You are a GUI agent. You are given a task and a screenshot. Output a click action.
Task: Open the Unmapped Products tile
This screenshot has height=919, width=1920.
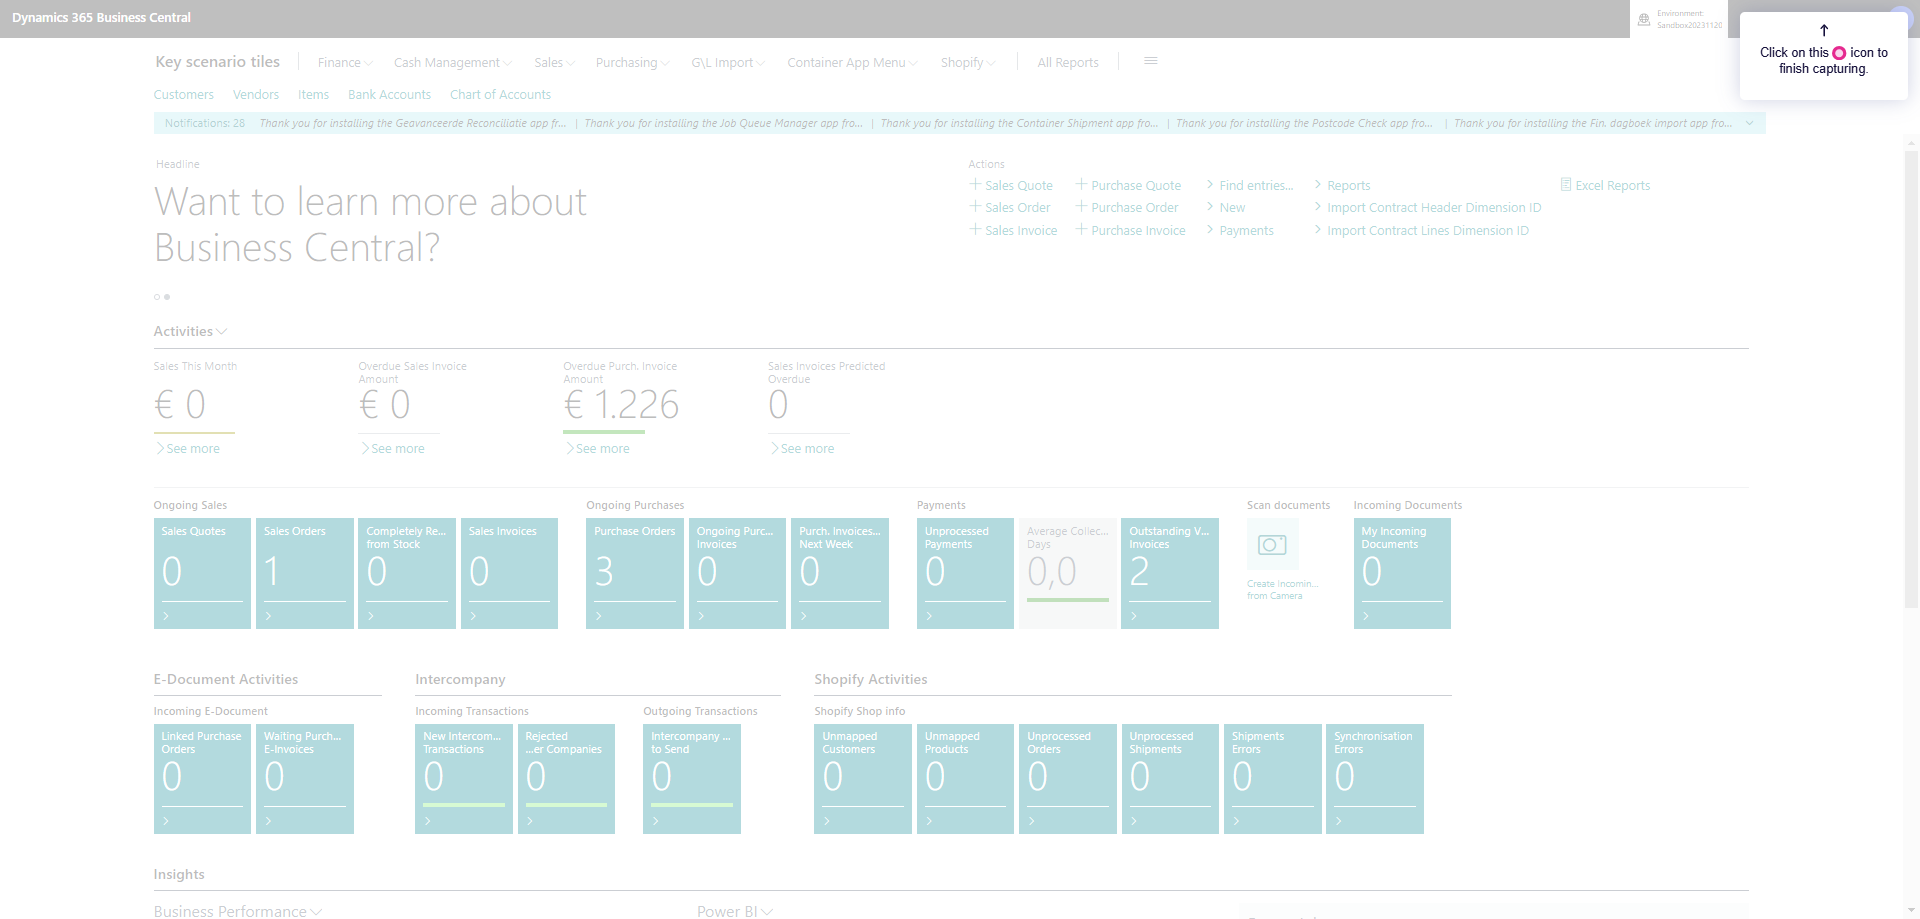965,778
